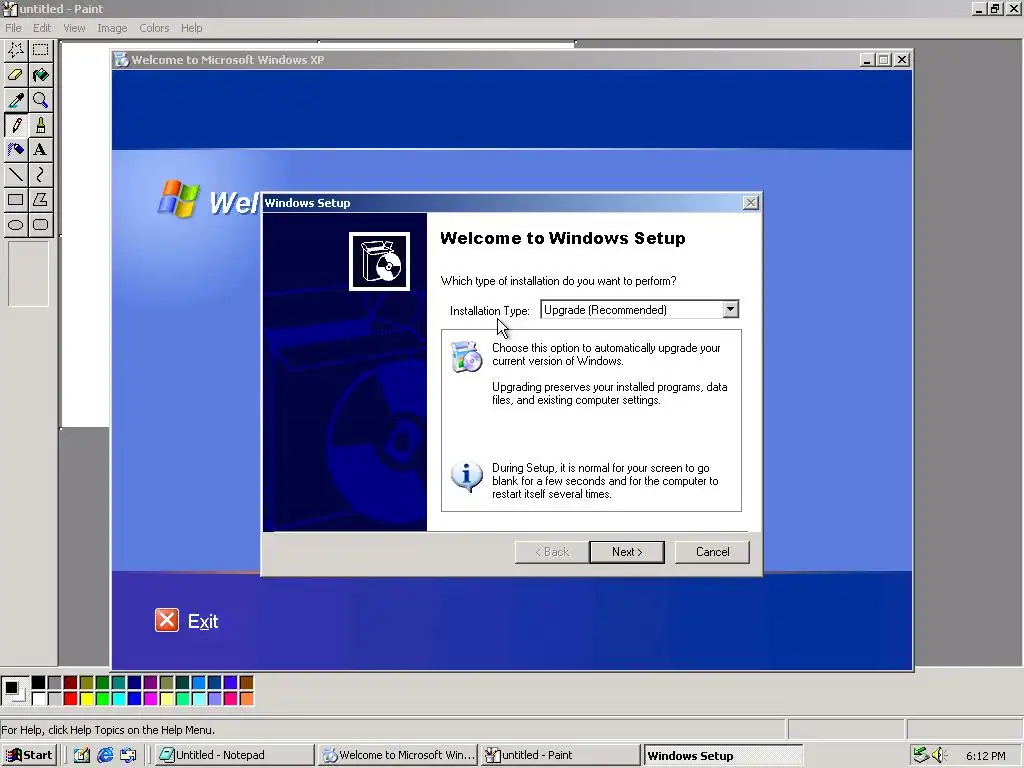Pick the bright red color swatch
Image resolution: width=1024 pixels, height=768 pixels.
(x=71, y=699)
